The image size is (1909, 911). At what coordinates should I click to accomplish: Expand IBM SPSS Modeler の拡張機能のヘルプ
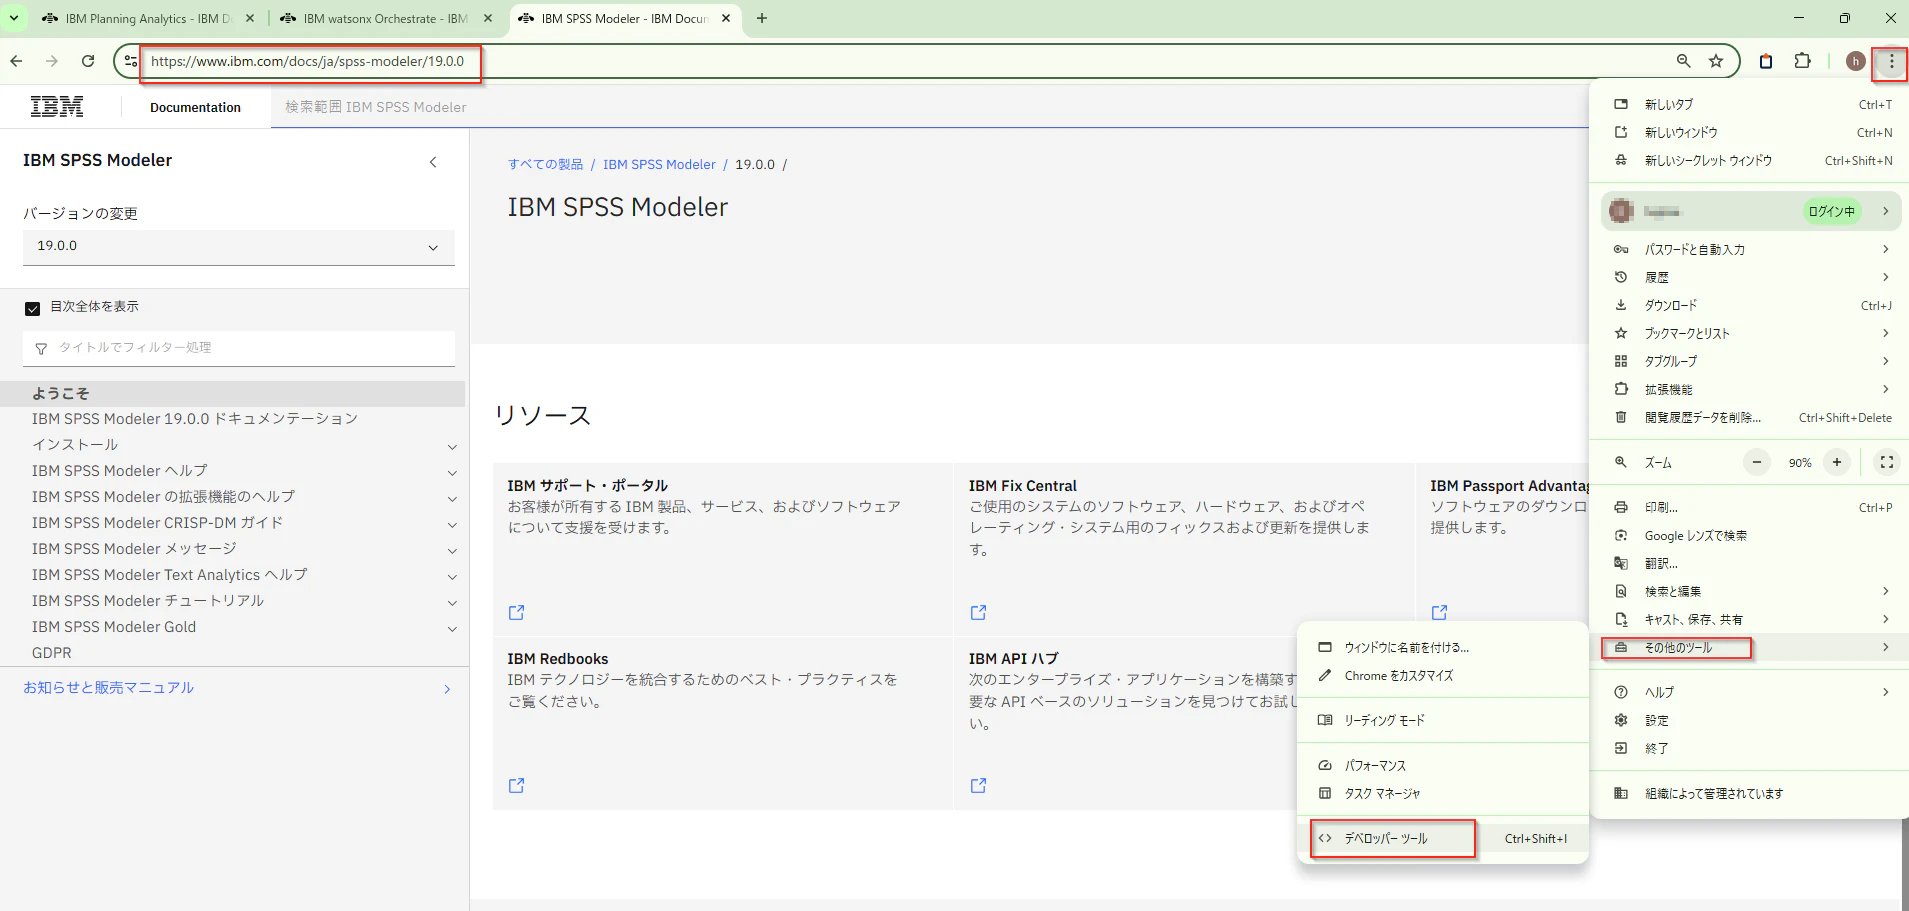coord(452,499)
